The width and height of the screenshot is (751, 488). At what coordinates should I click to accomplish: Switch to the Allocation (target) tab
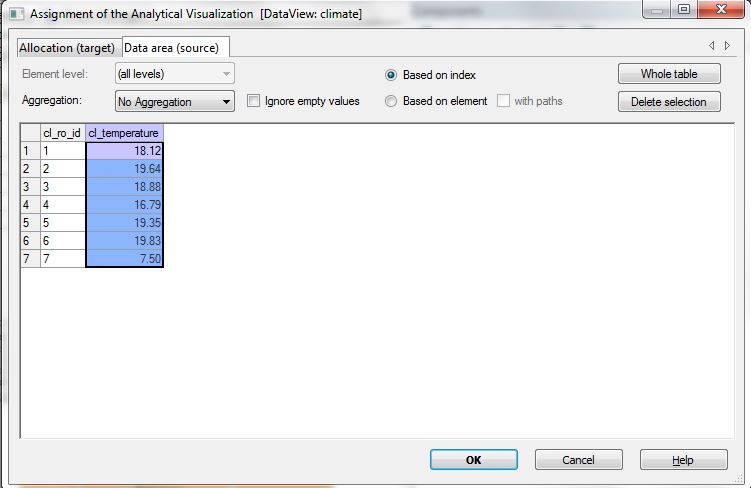67,48
